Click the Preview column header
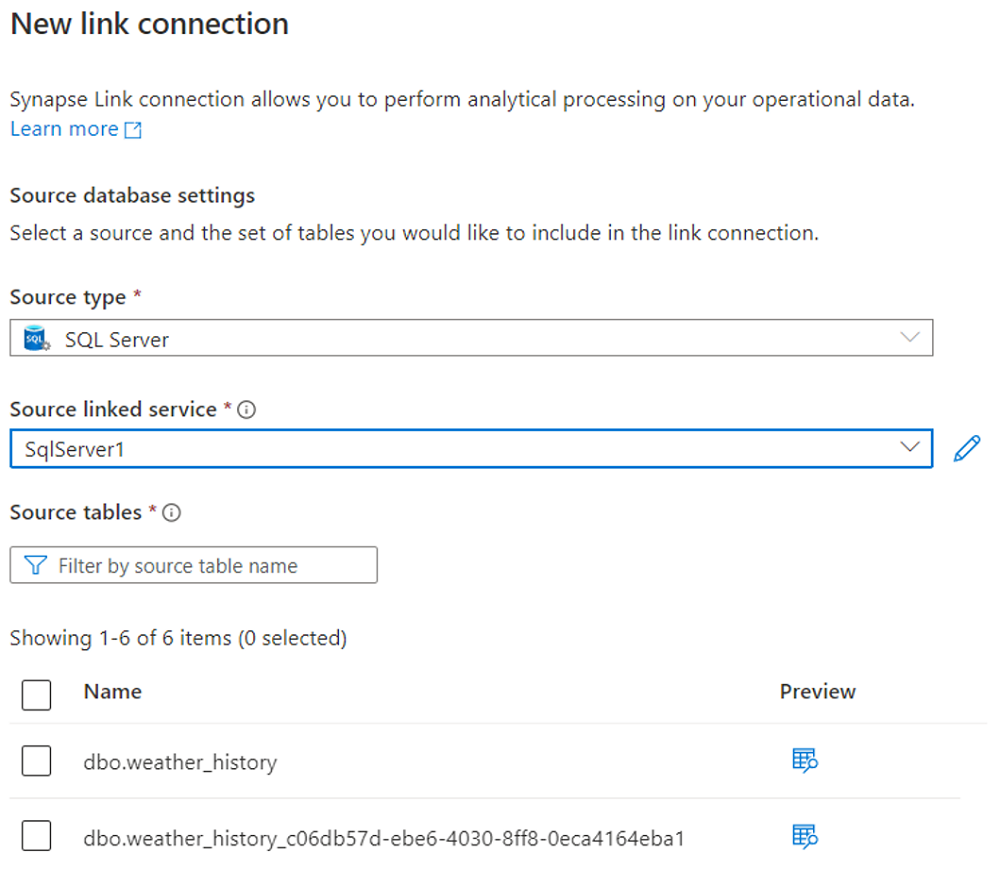Image resolution: width=1000 pixels, height=886 pixels. click(818, 691)
